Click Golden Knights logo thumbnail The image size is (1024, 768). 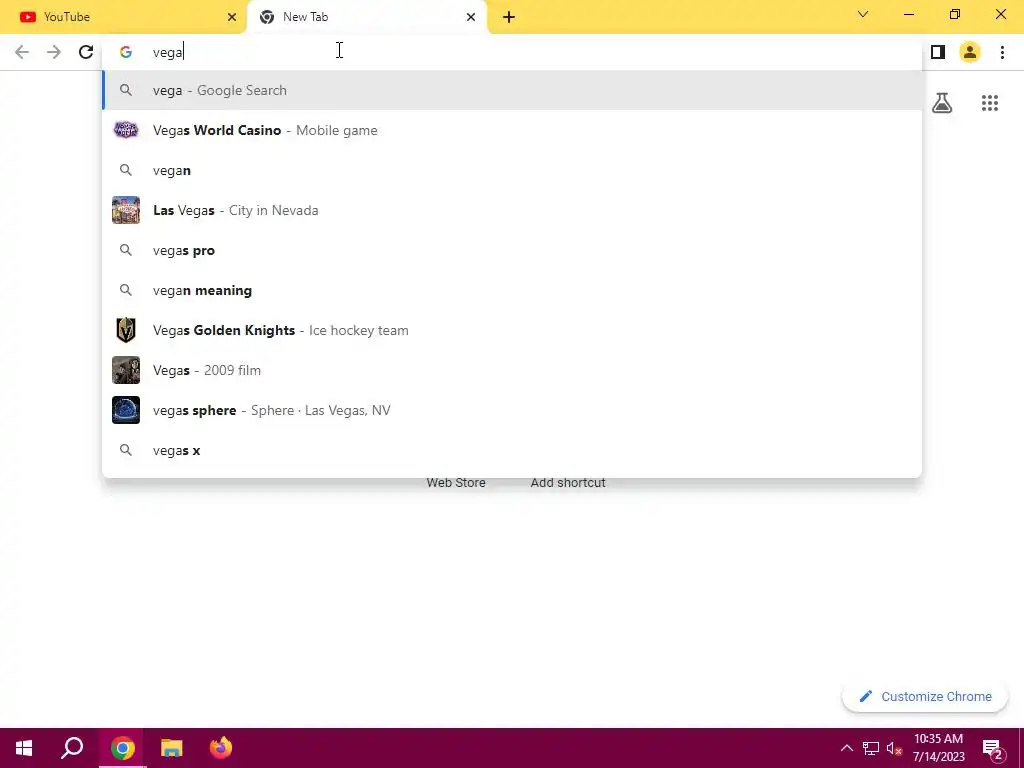coord(126,330)
